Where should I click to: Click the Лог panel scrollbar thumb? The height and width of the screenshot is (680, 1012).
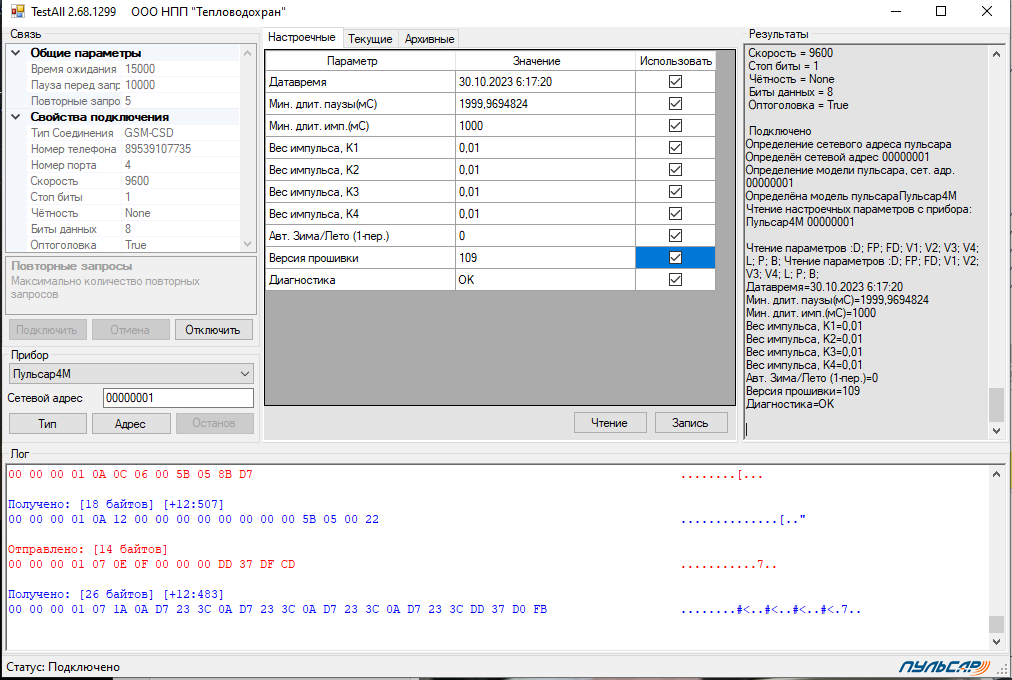pos(997,624)
